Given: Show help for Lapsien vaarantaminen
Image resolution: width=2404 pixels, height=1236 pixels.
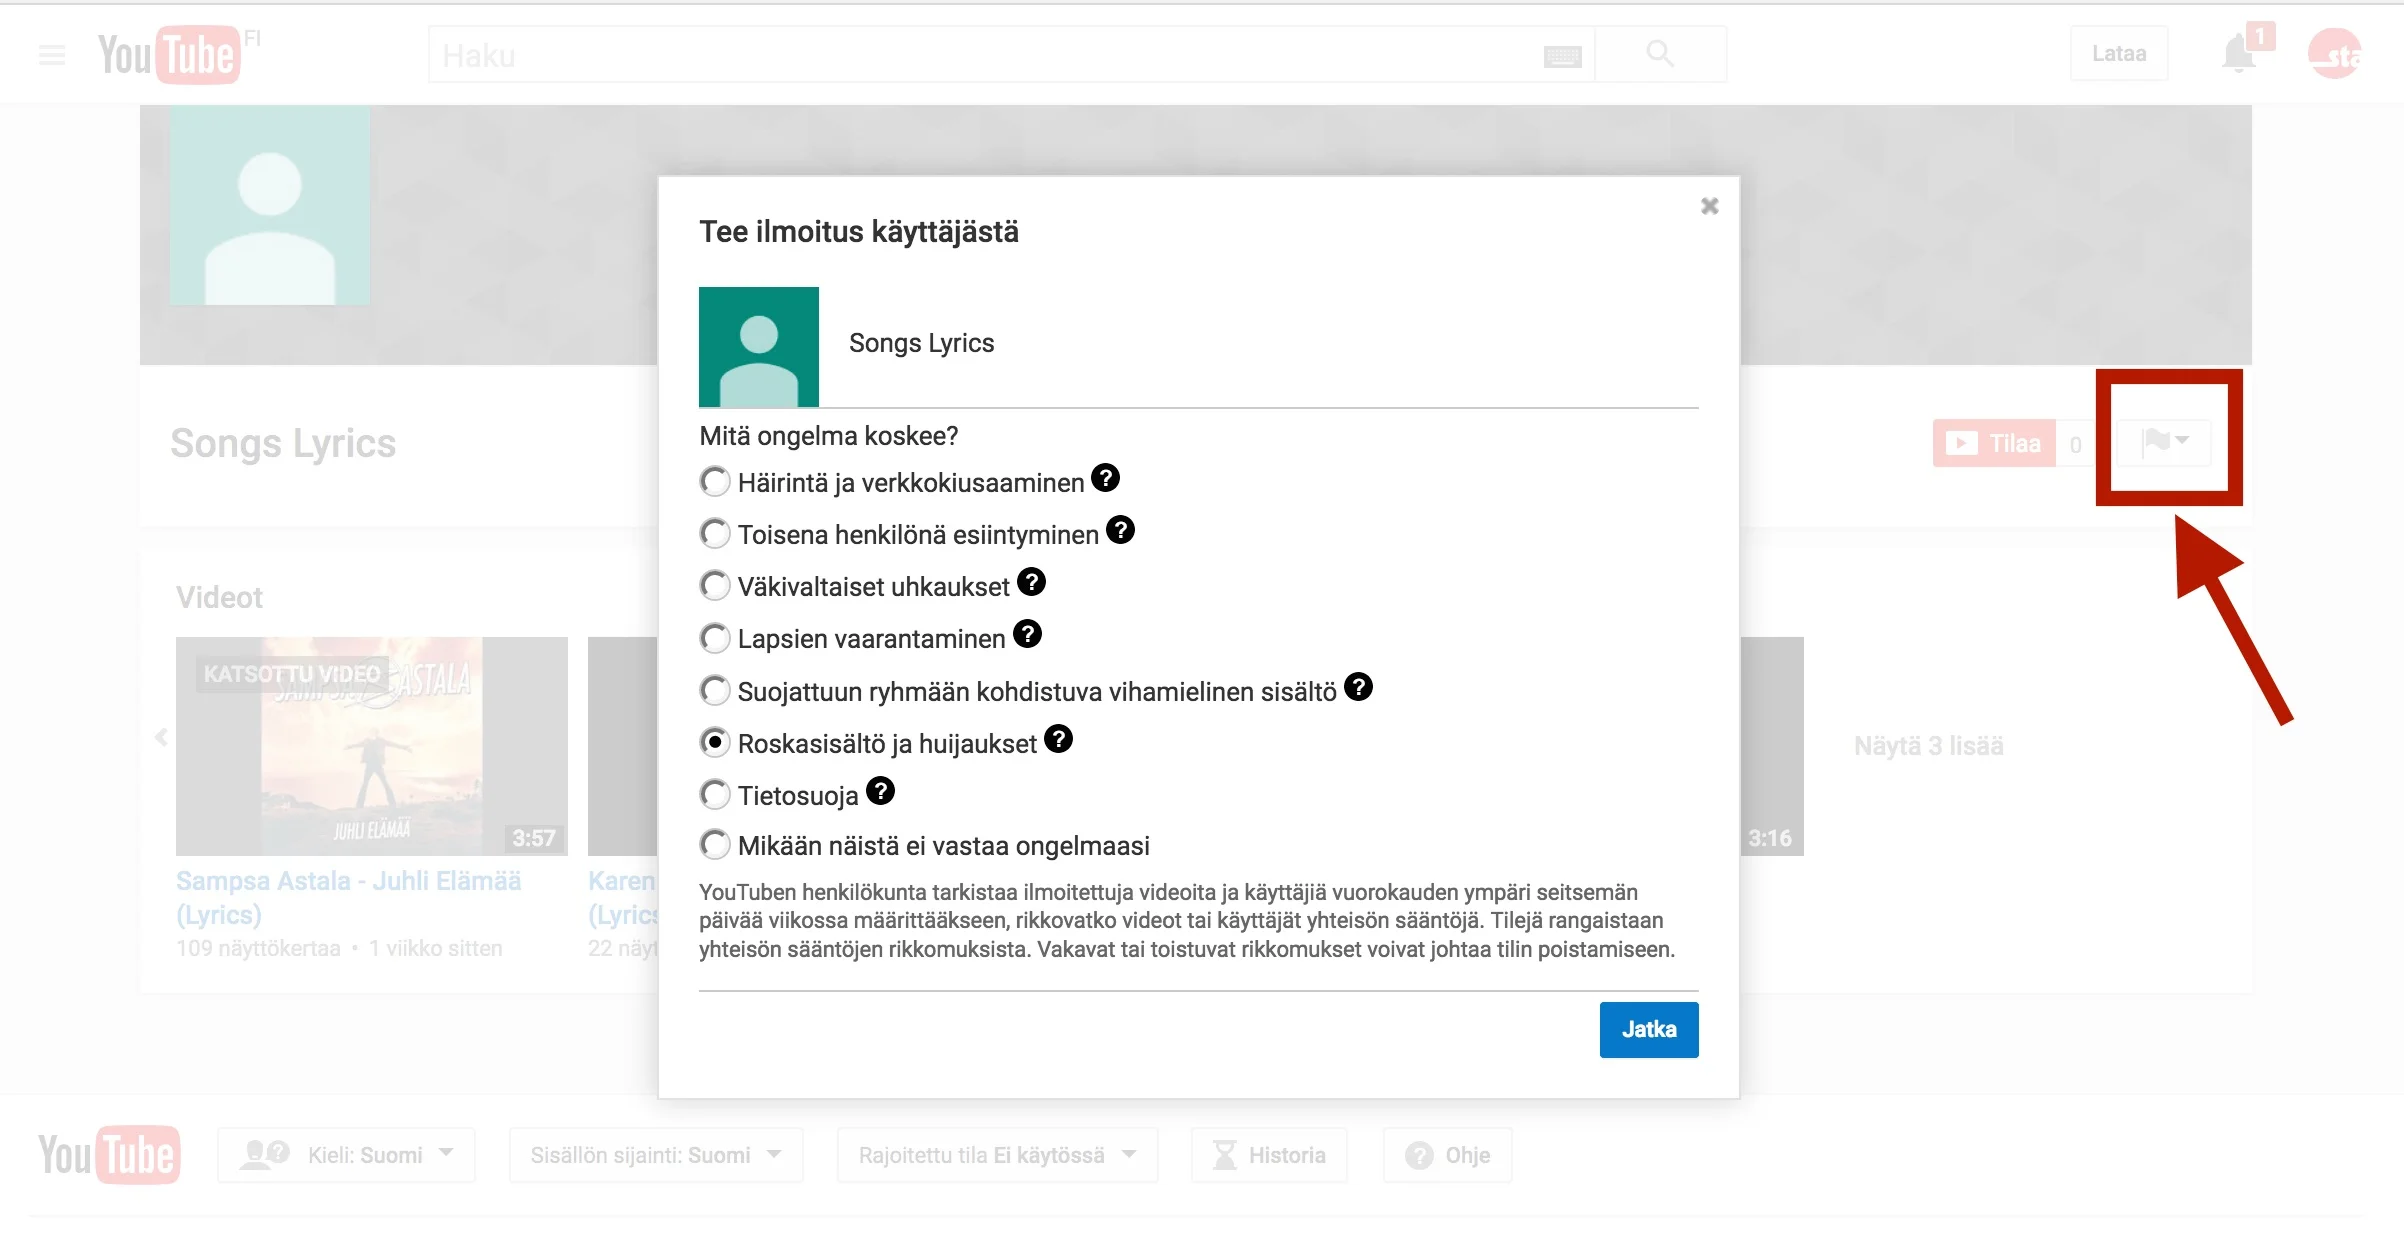Looking at the screenshot, I should pyautogui.click(x=1027, y=634).
